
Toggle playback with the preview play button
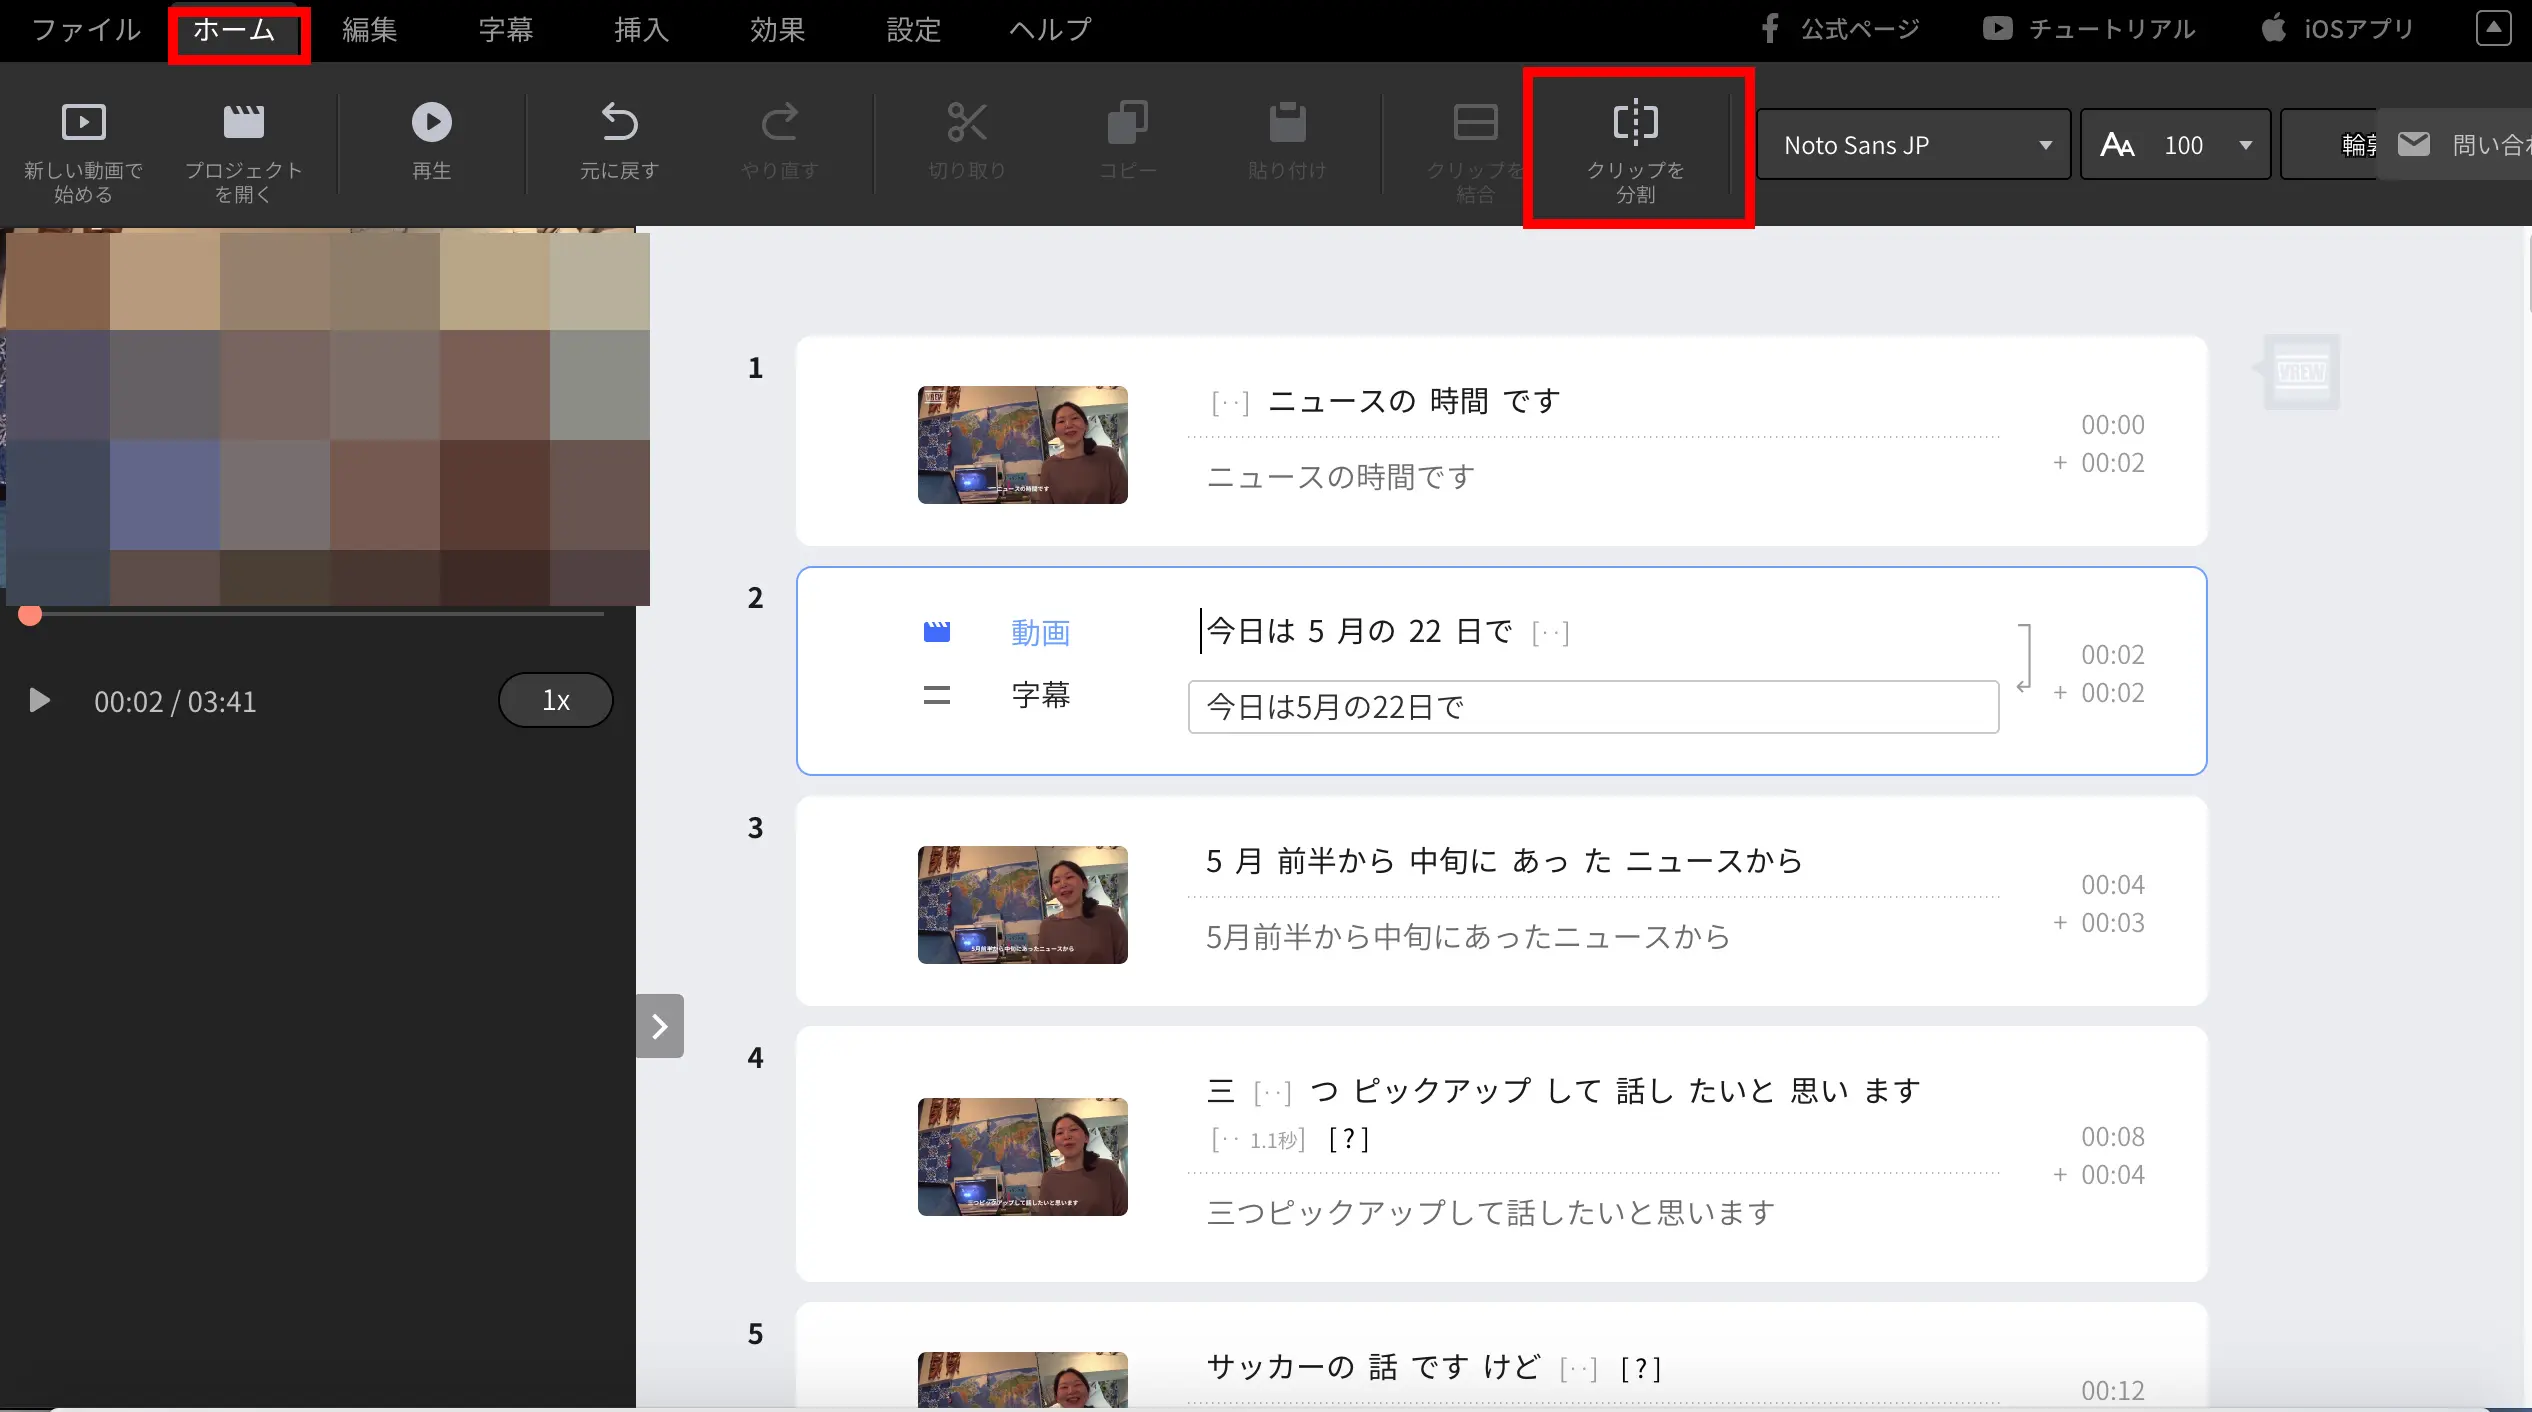coord(39,700)
